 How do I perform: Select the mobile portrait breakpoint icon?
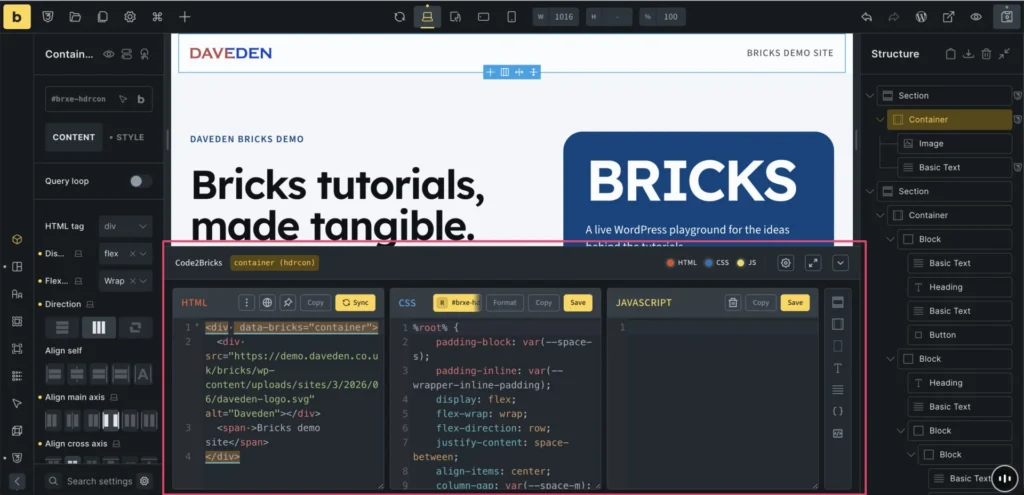click(512, 17)
